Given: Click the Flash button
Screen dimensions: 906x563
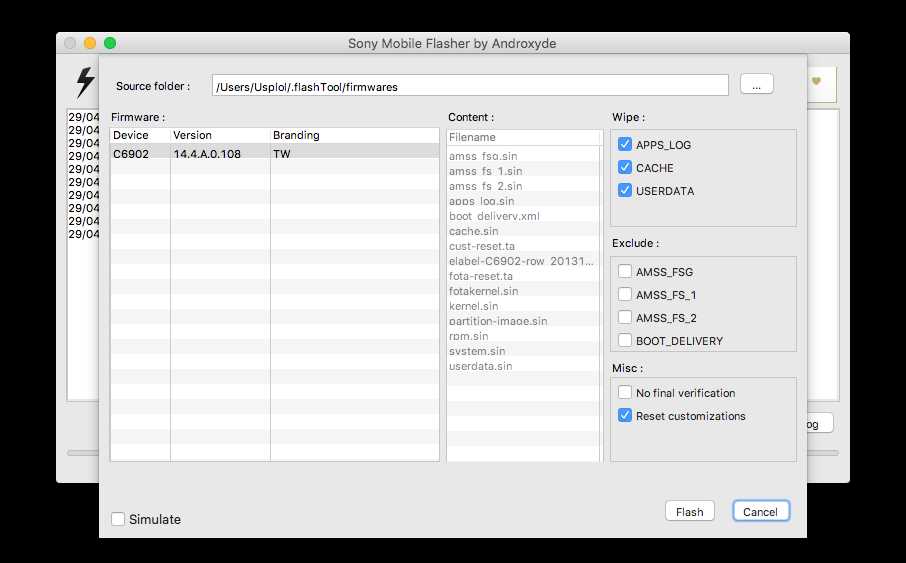Looking at the screenshot, I should [689, 512].
